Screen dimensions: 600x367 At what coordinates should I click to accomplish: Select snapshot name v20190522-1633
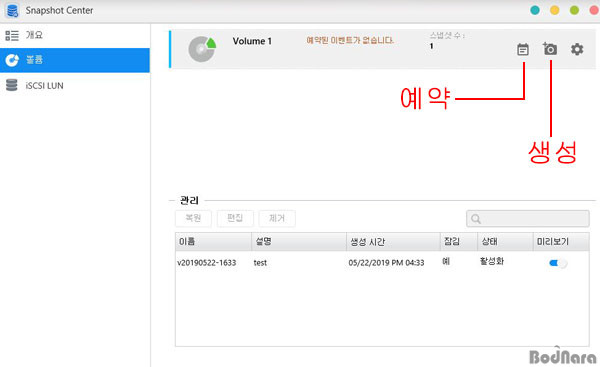coord(207,263)
